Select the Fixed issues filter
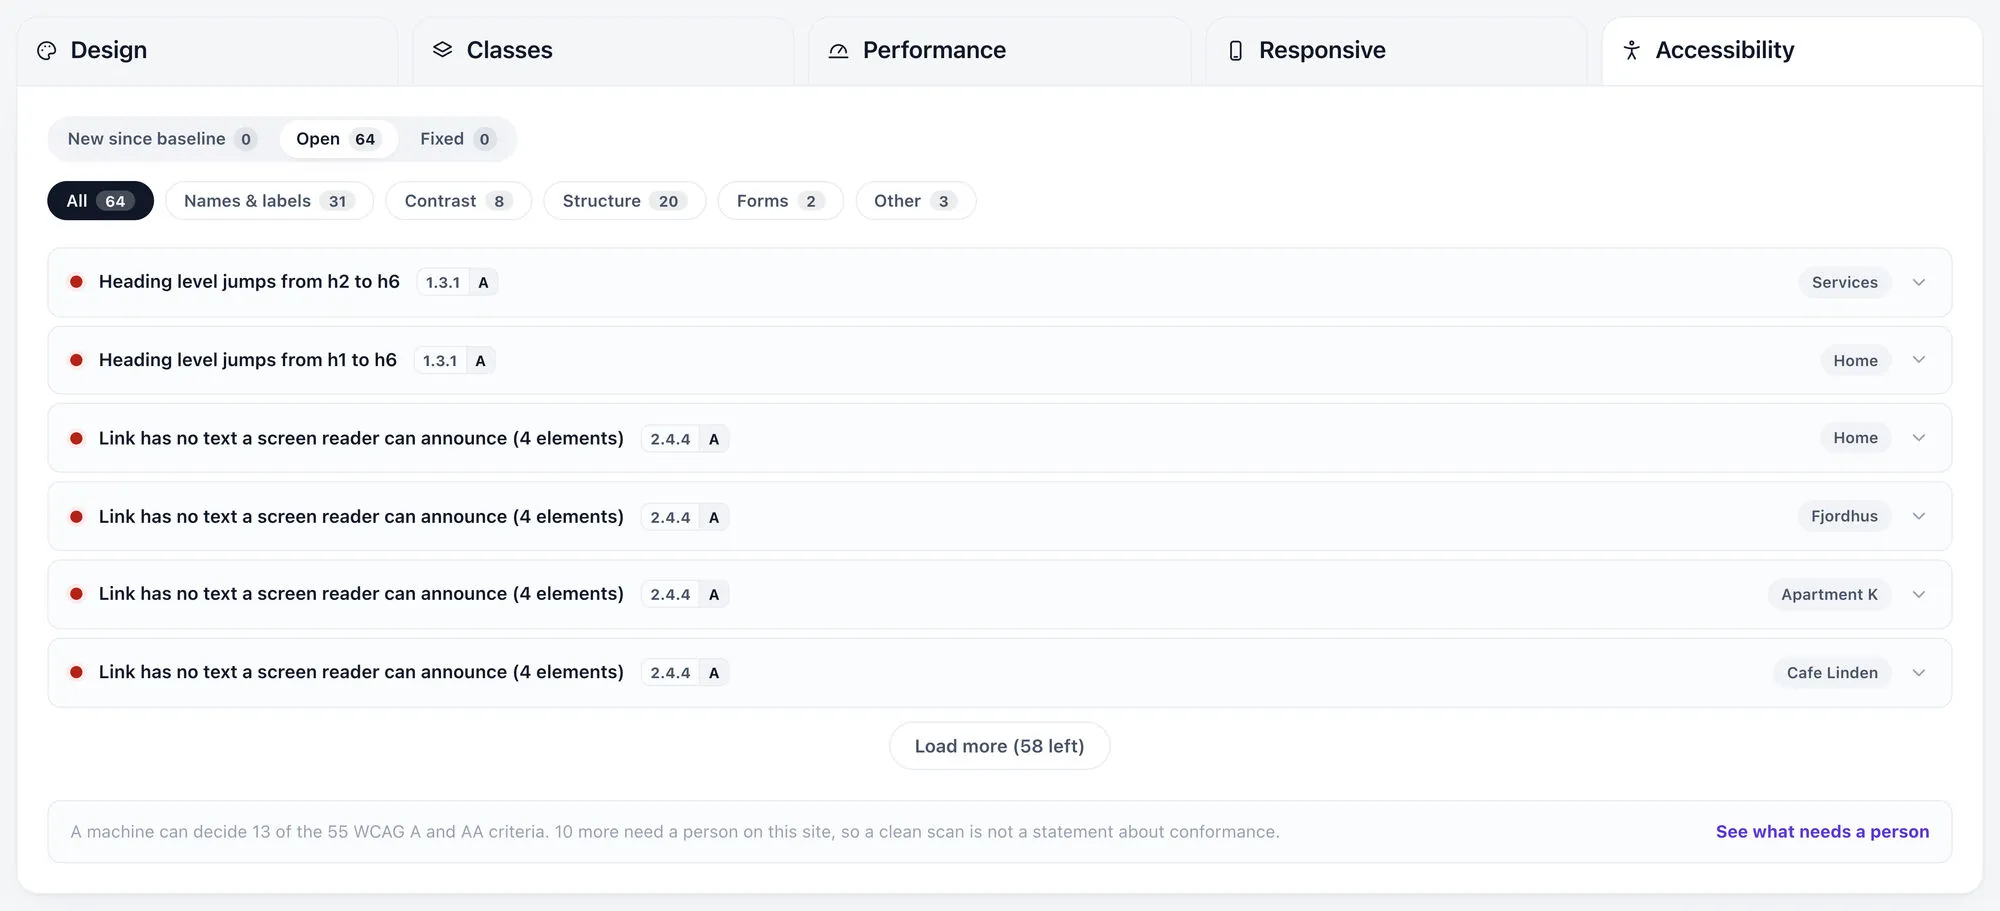2000x911 pixels. pos(457,139)
